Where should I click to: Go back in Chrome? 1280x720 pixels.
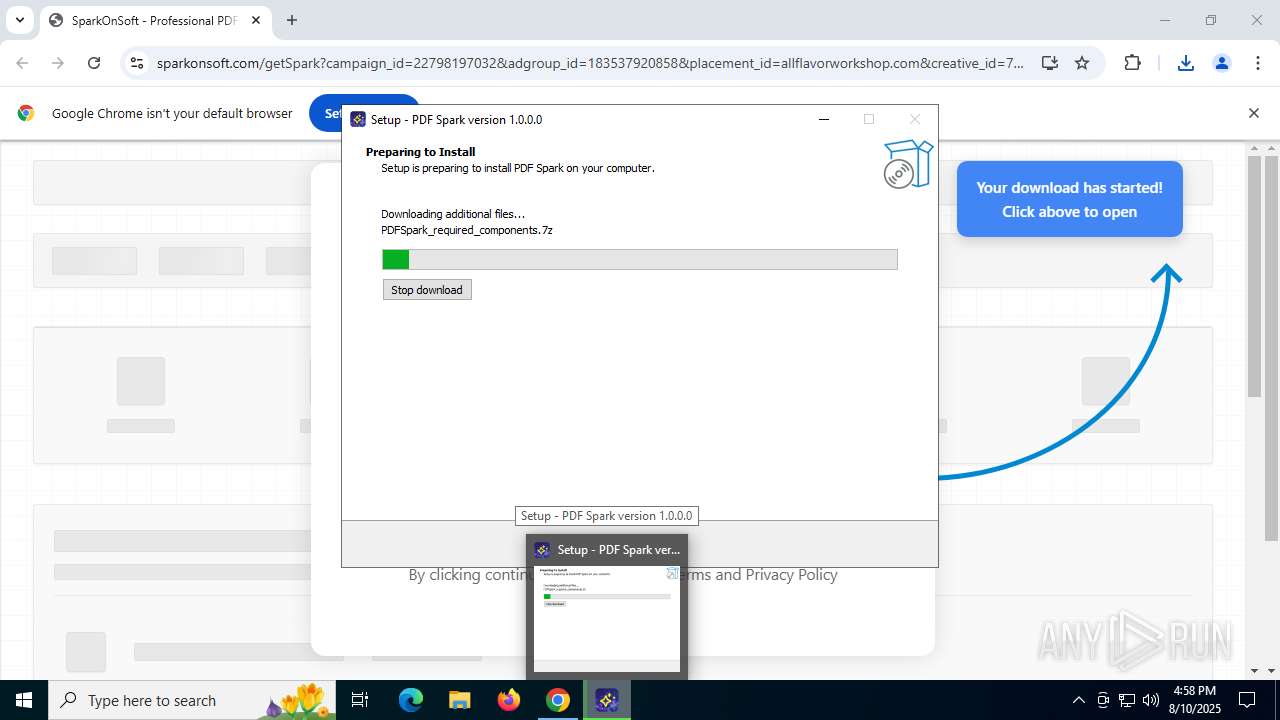pos(22,63)
